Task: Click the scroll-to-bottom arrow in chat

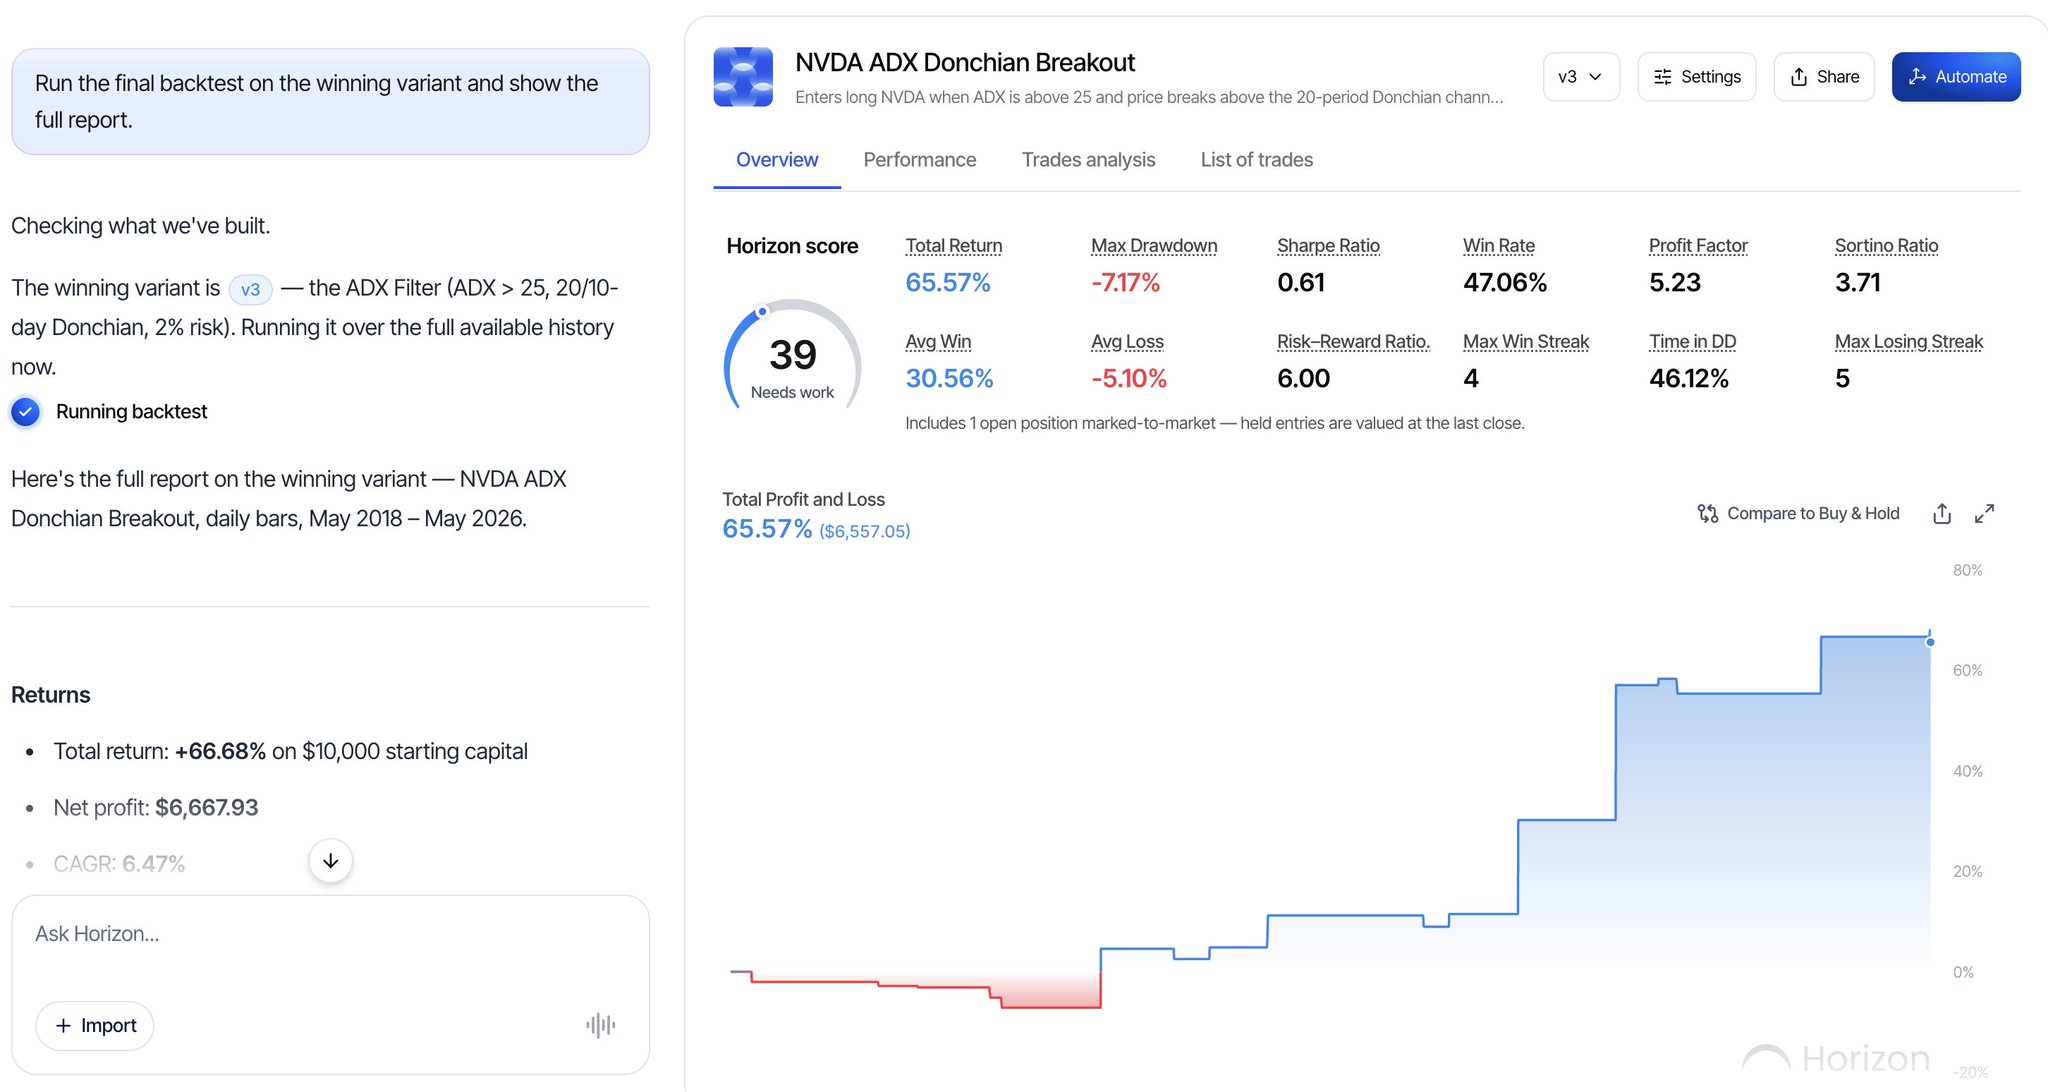Action: click(x=330, y=860)
